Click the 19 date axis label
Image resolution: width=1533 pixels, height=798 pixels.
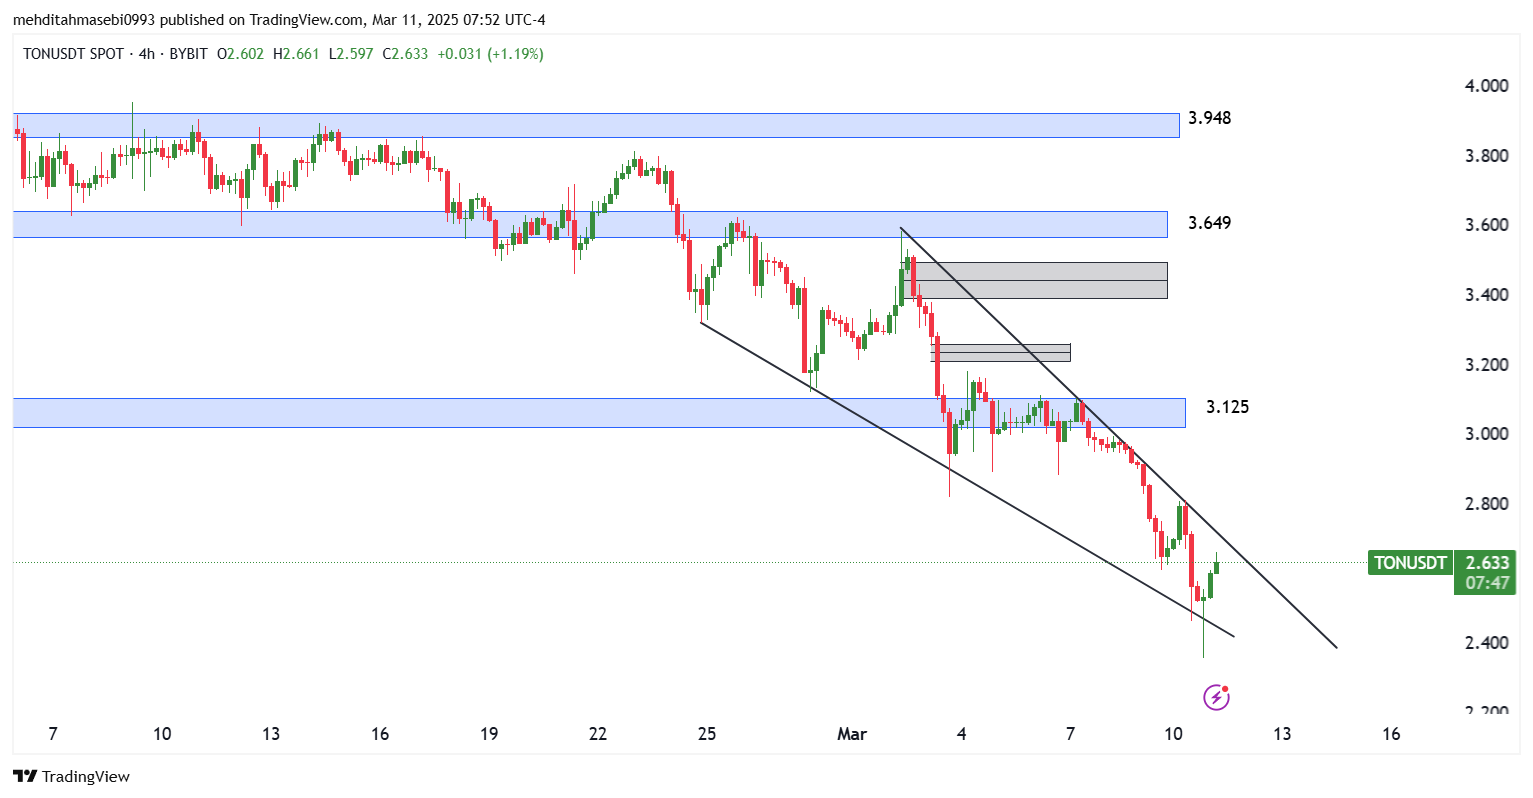489,734
